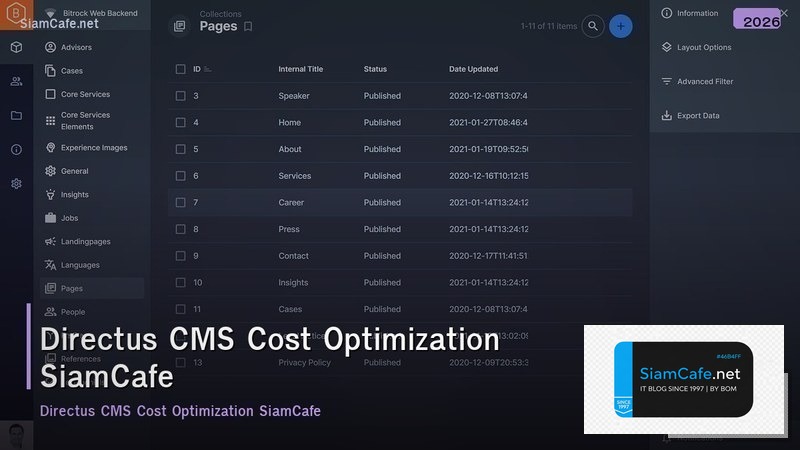Sort by Internal Title column header
The height and width of the screenshot is (450, 800).
point(301,69)
